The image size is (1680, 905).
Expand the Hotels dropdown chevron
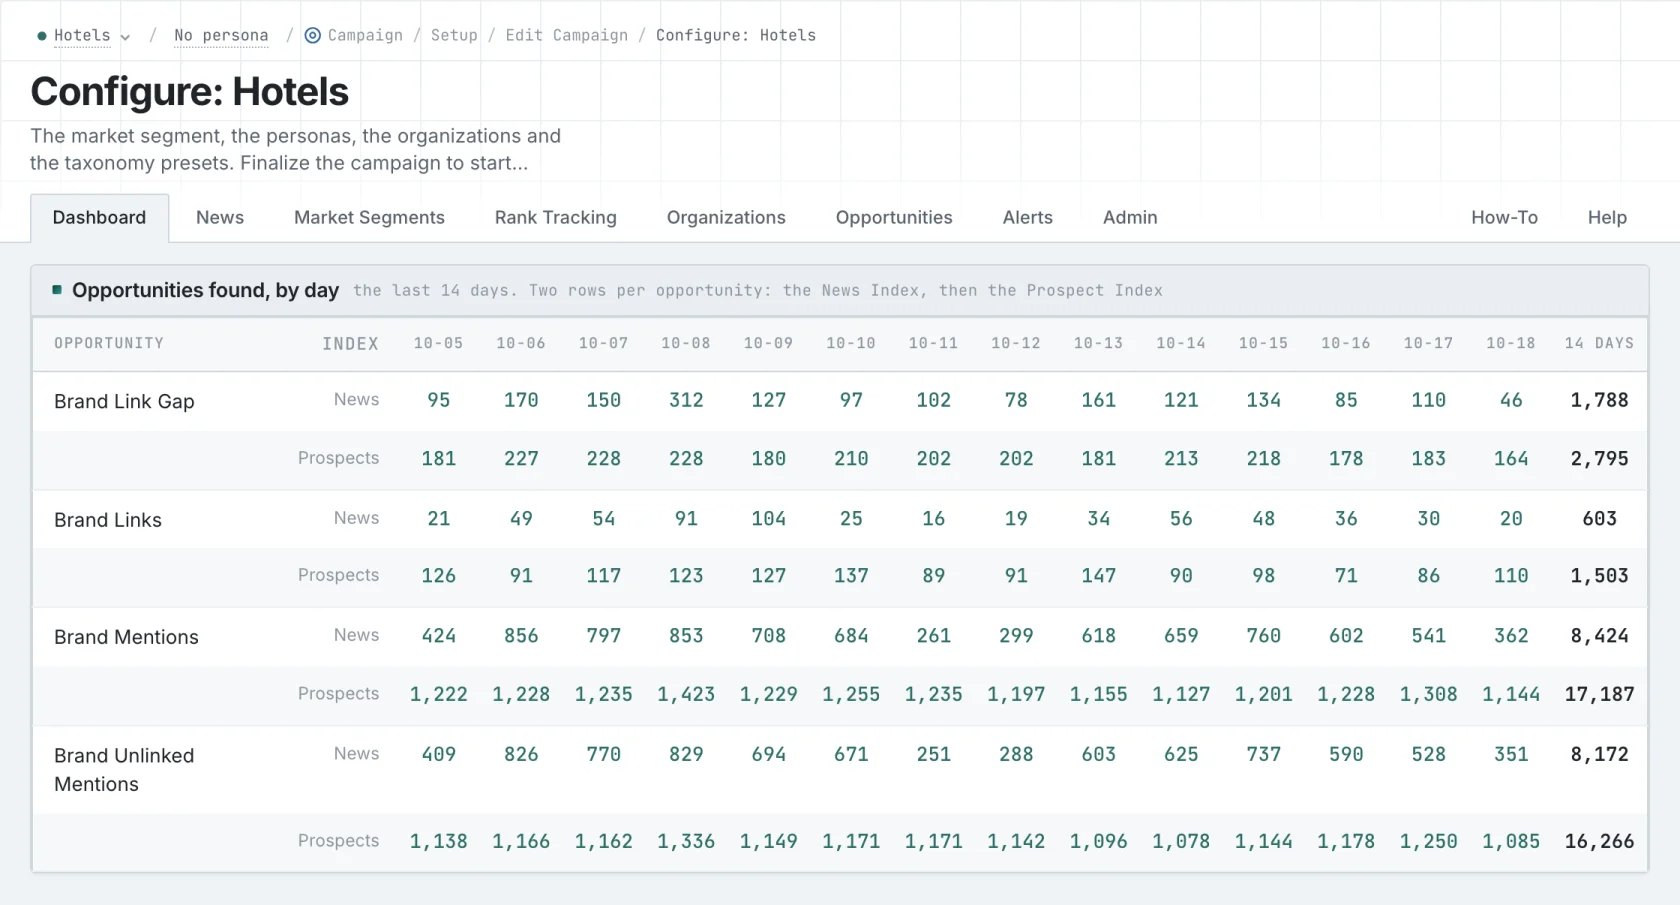[x=125, y=37]
